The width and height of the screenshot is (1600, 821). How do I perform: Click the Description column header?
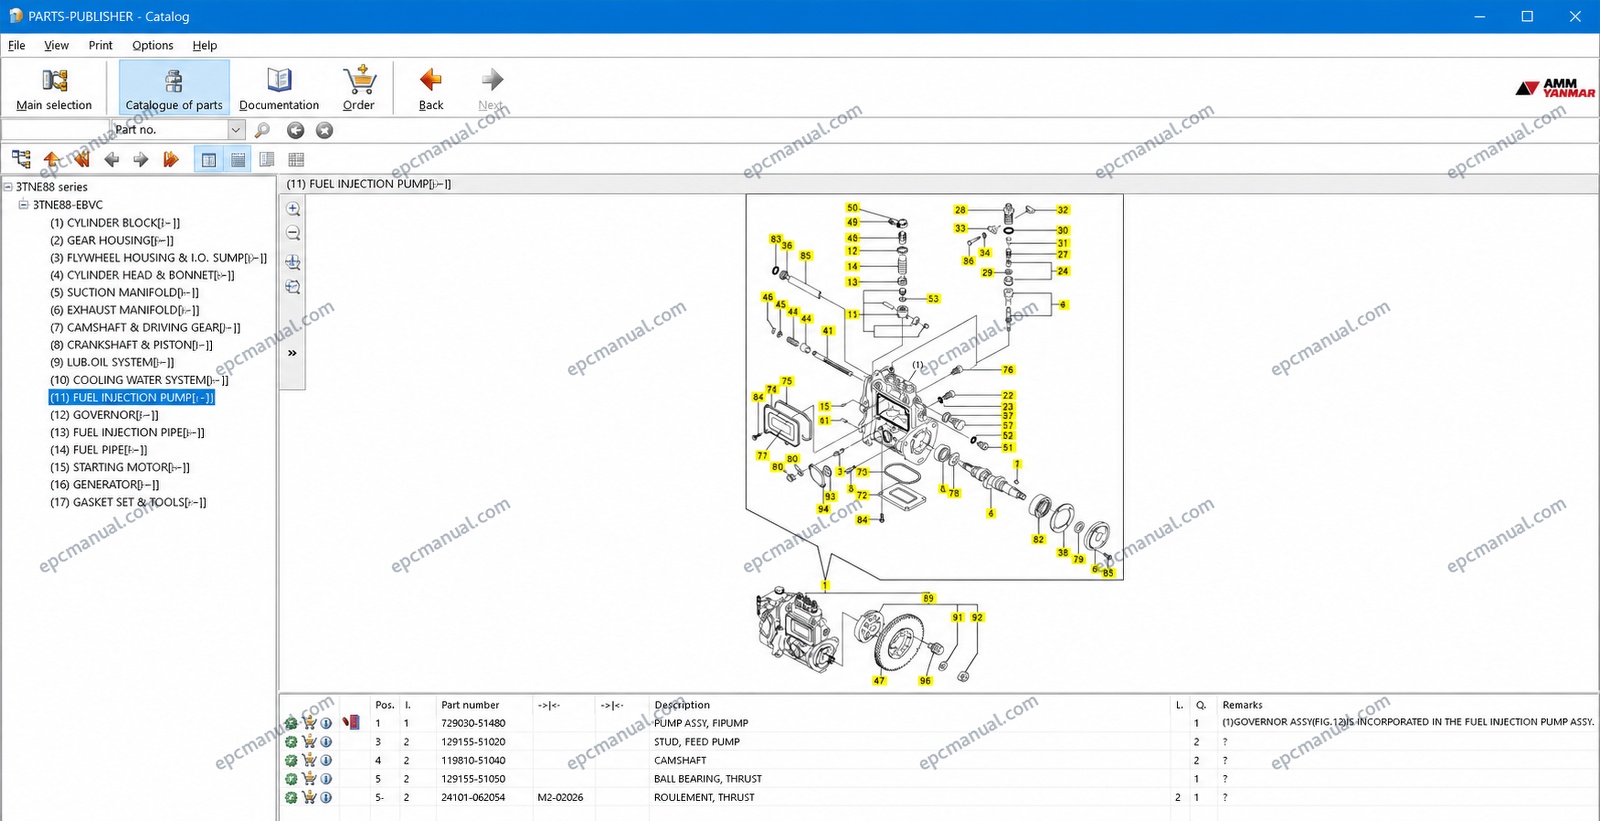coord(682,705)
